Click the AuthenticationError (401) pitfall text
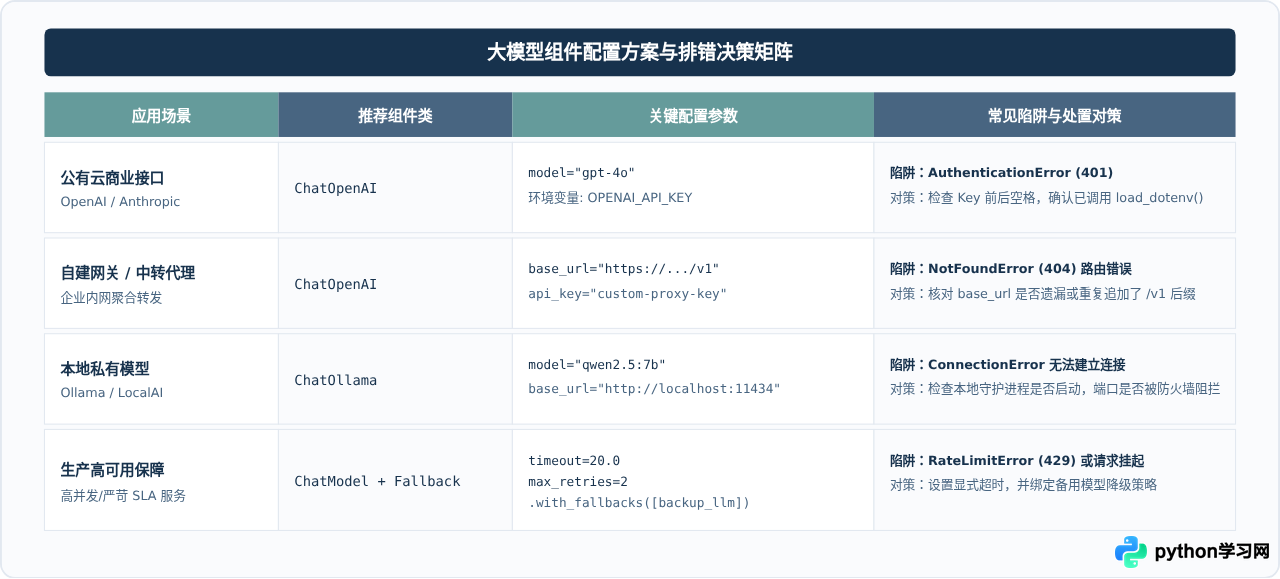 coord(1001,172)
